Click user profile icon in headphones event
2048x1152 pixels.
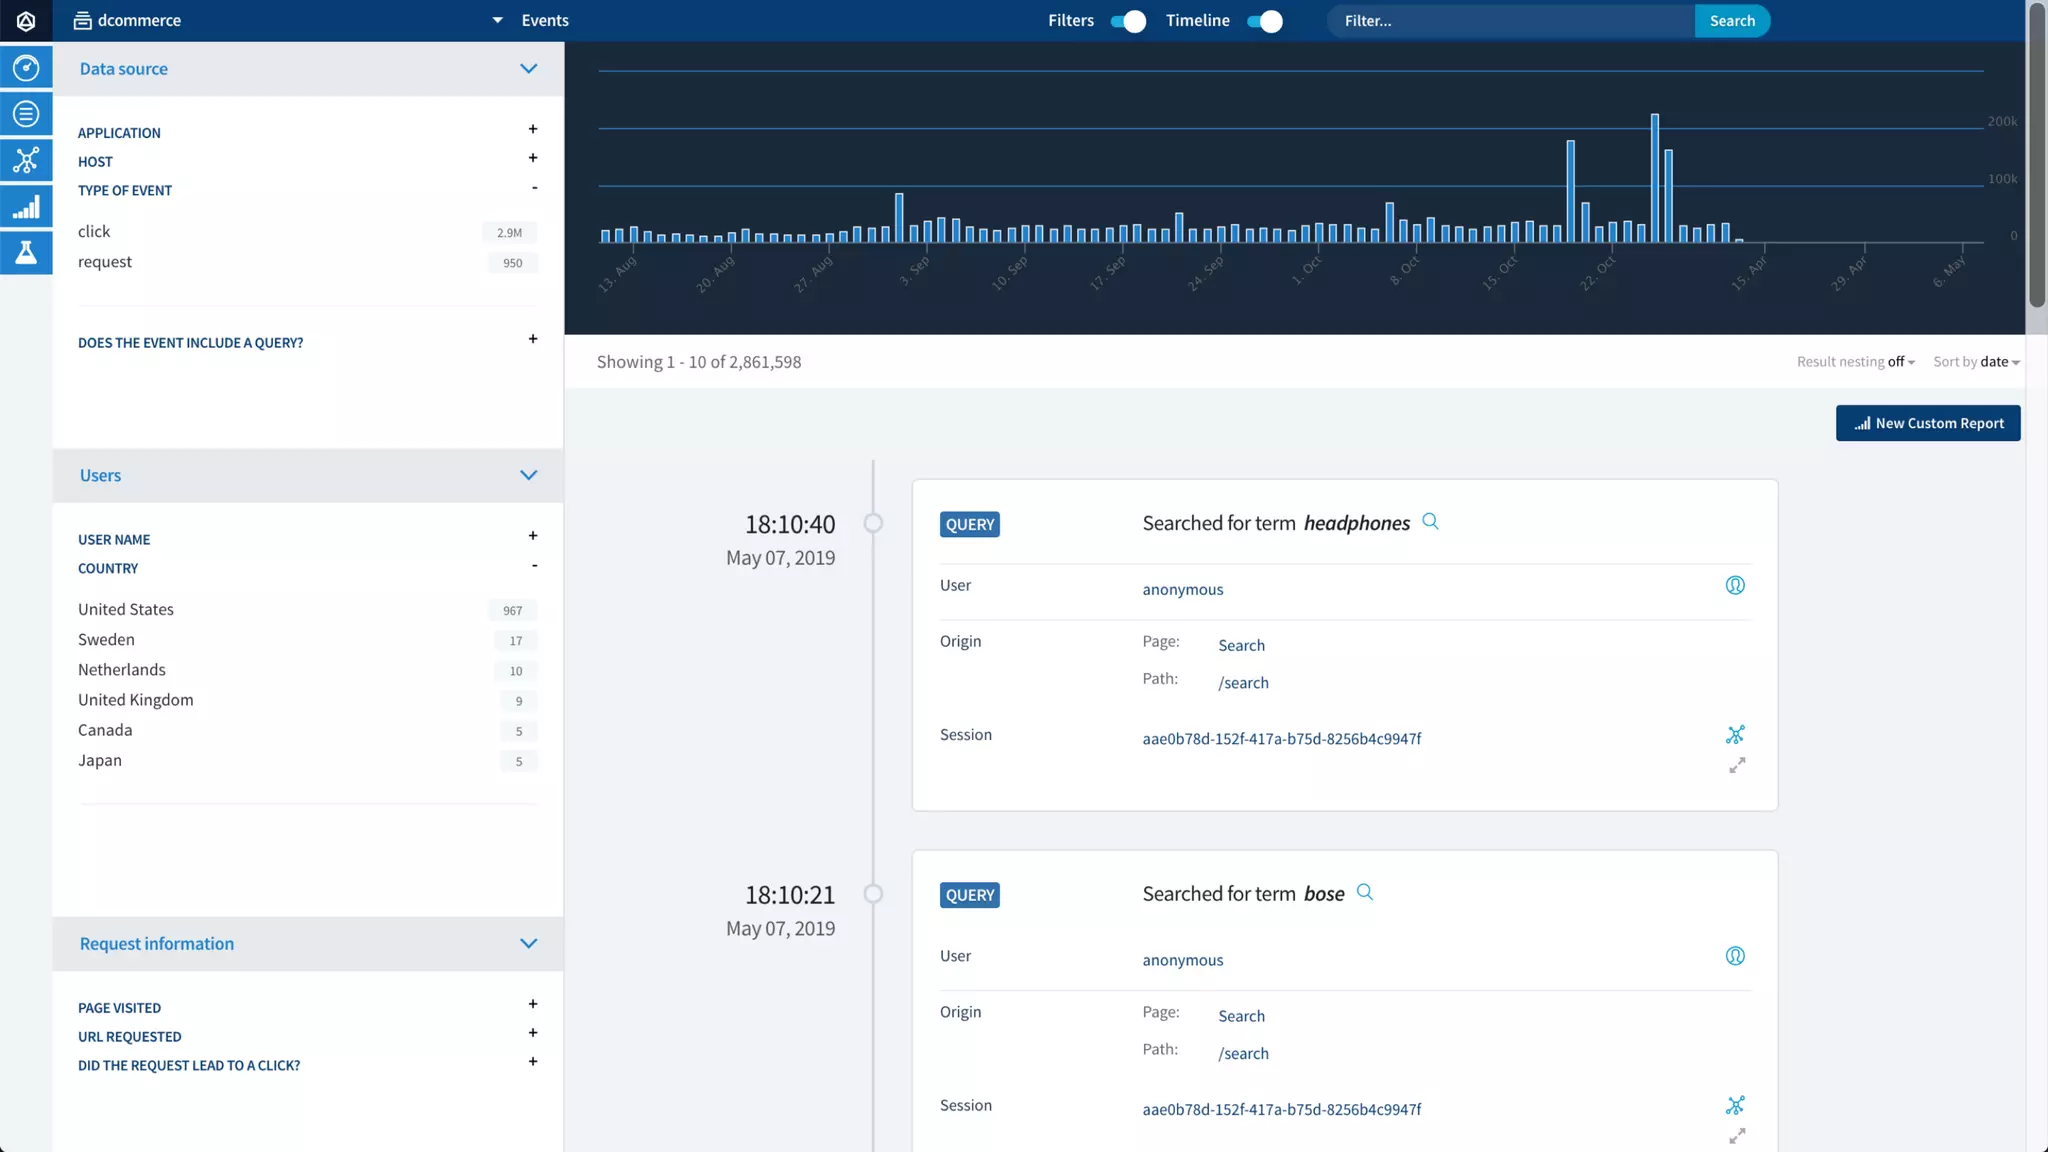coord(1735,585)
